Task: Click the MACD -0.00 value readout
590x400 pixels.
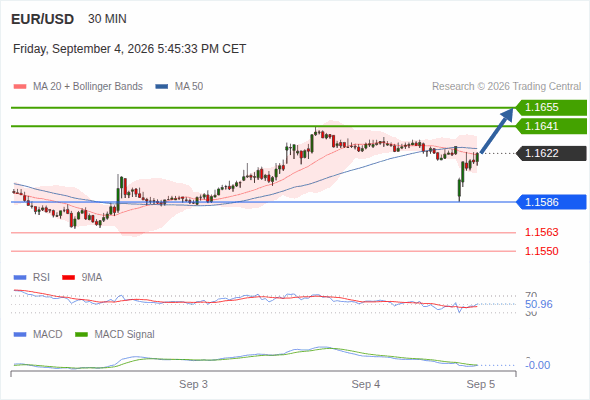Action: pyautogui.click(x=538, y=365)
